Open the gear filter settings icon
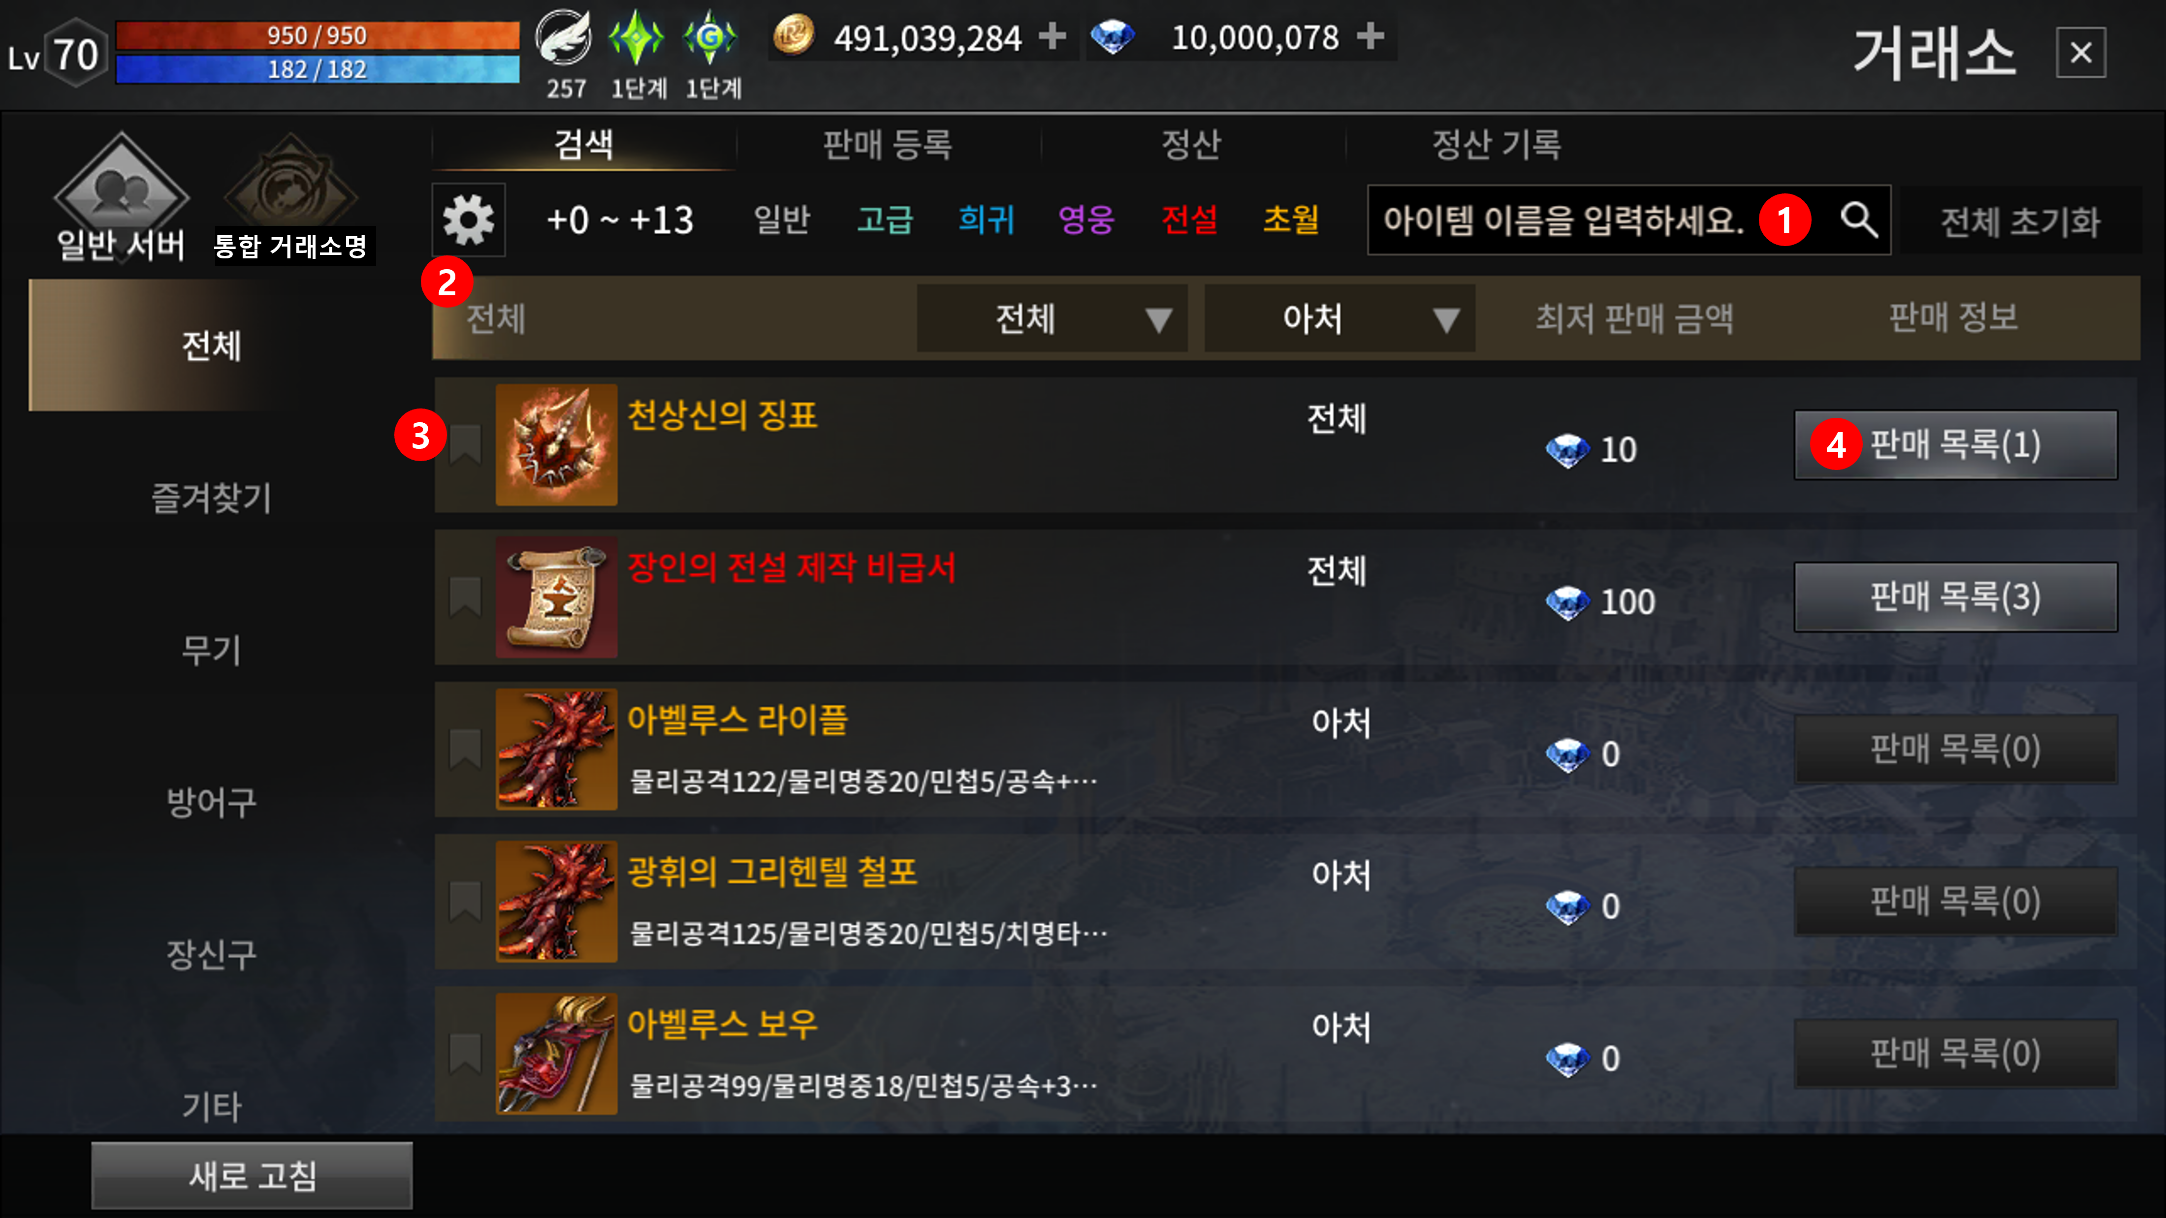 click(468, 220)
